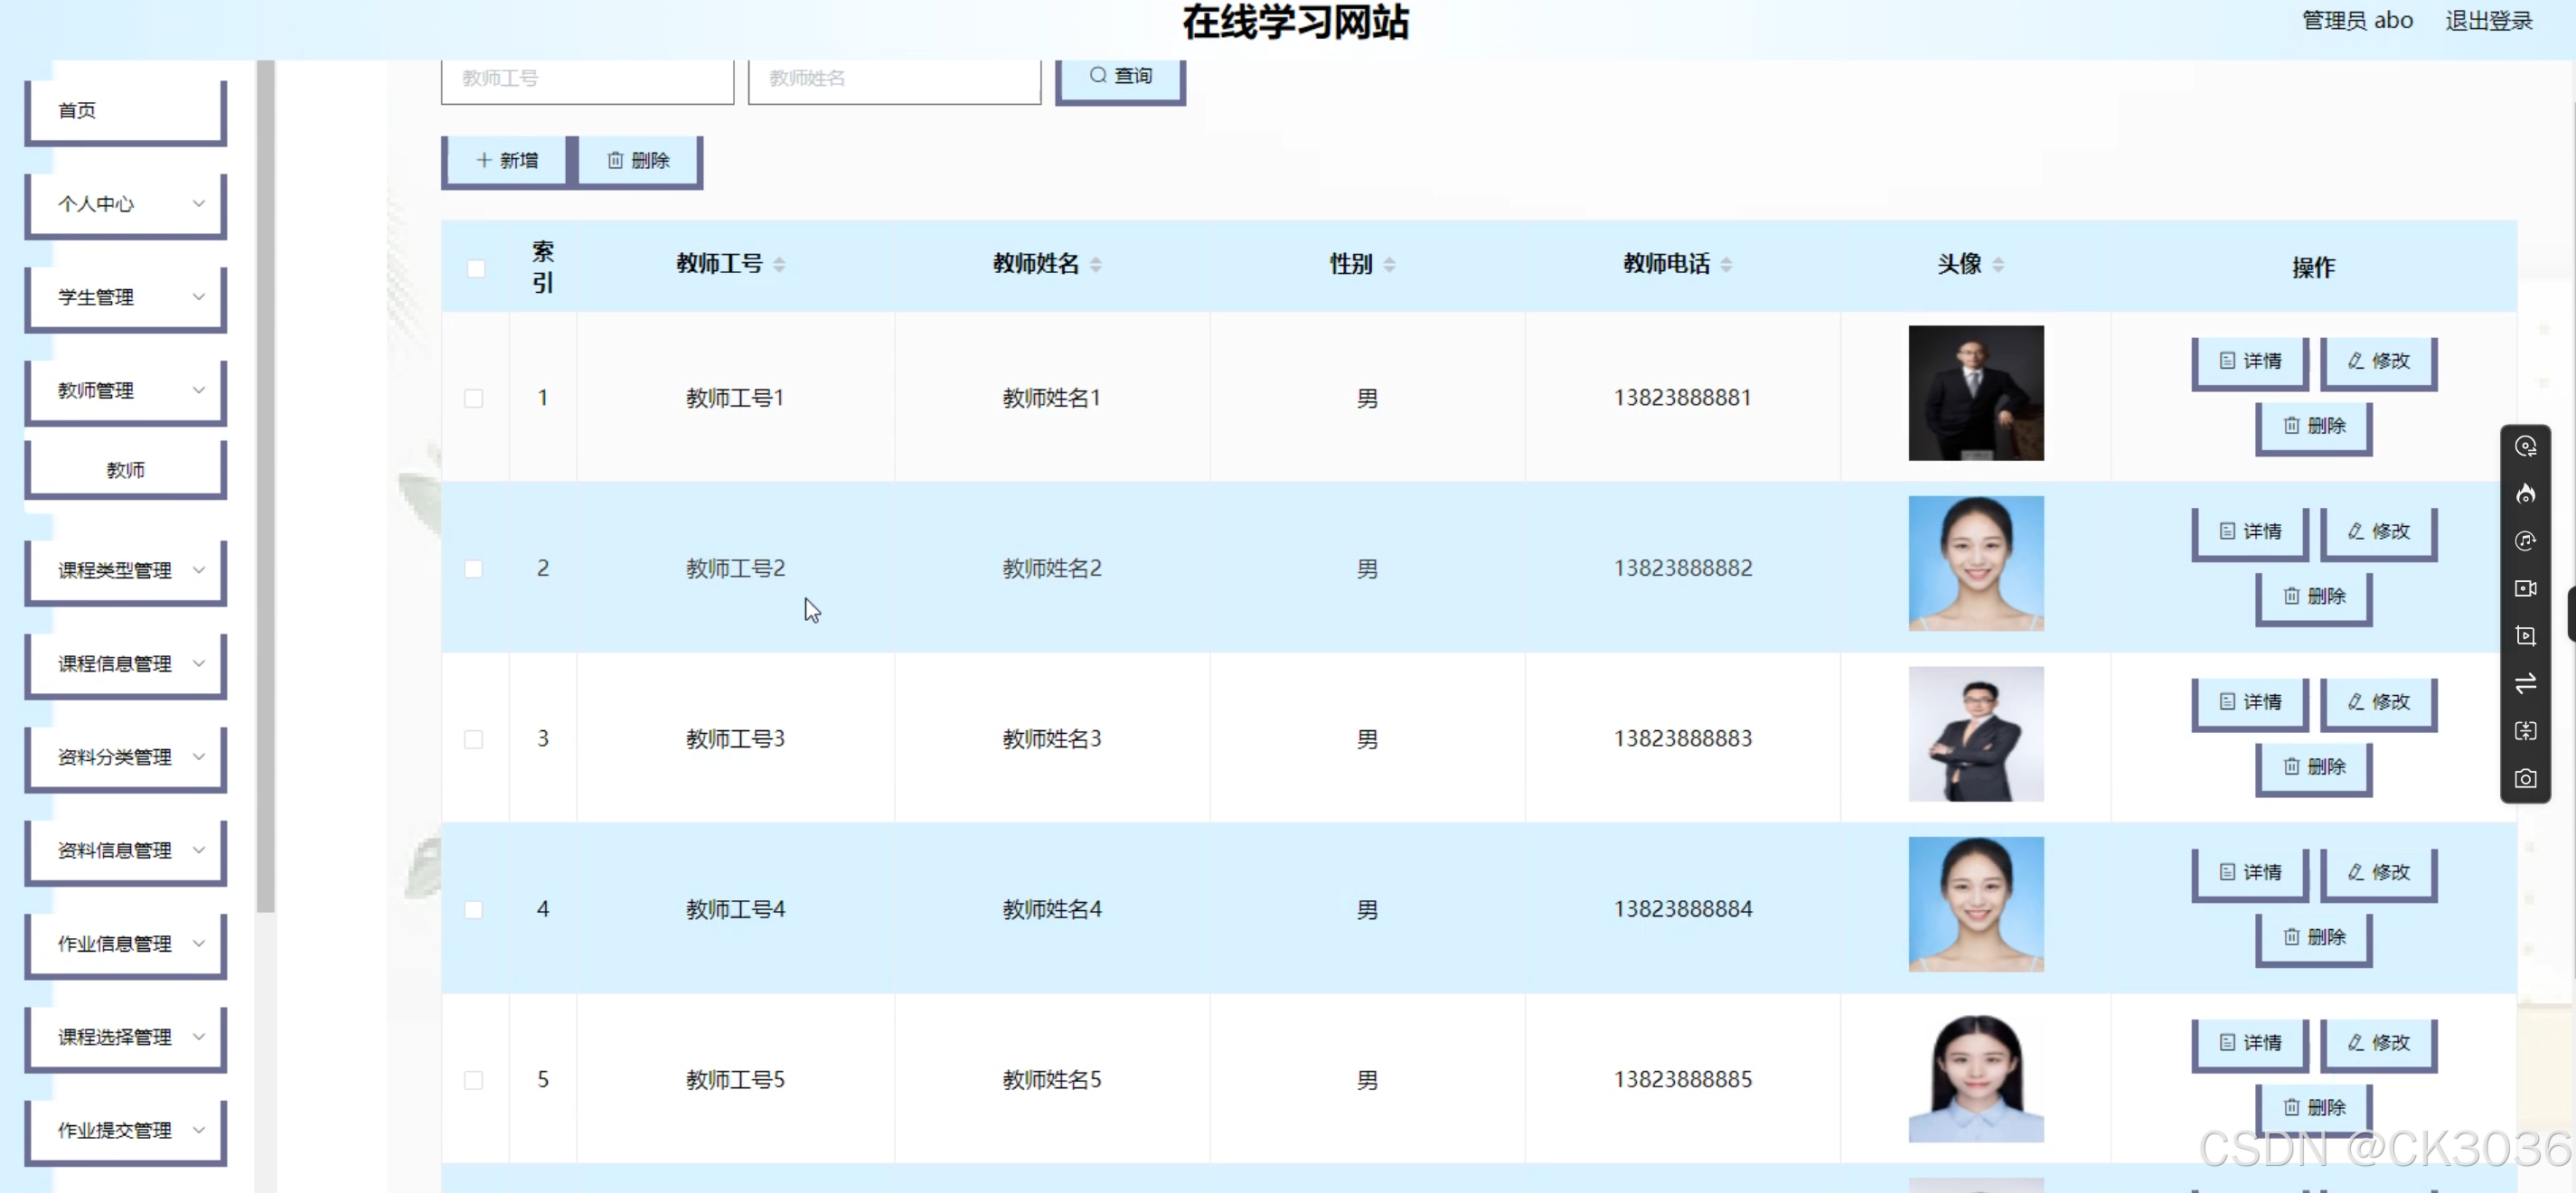Viewport: 2576px width, 1193px height.
Task: Tick the select-all checkbox in table header
Action: click(x=476, y=268)
